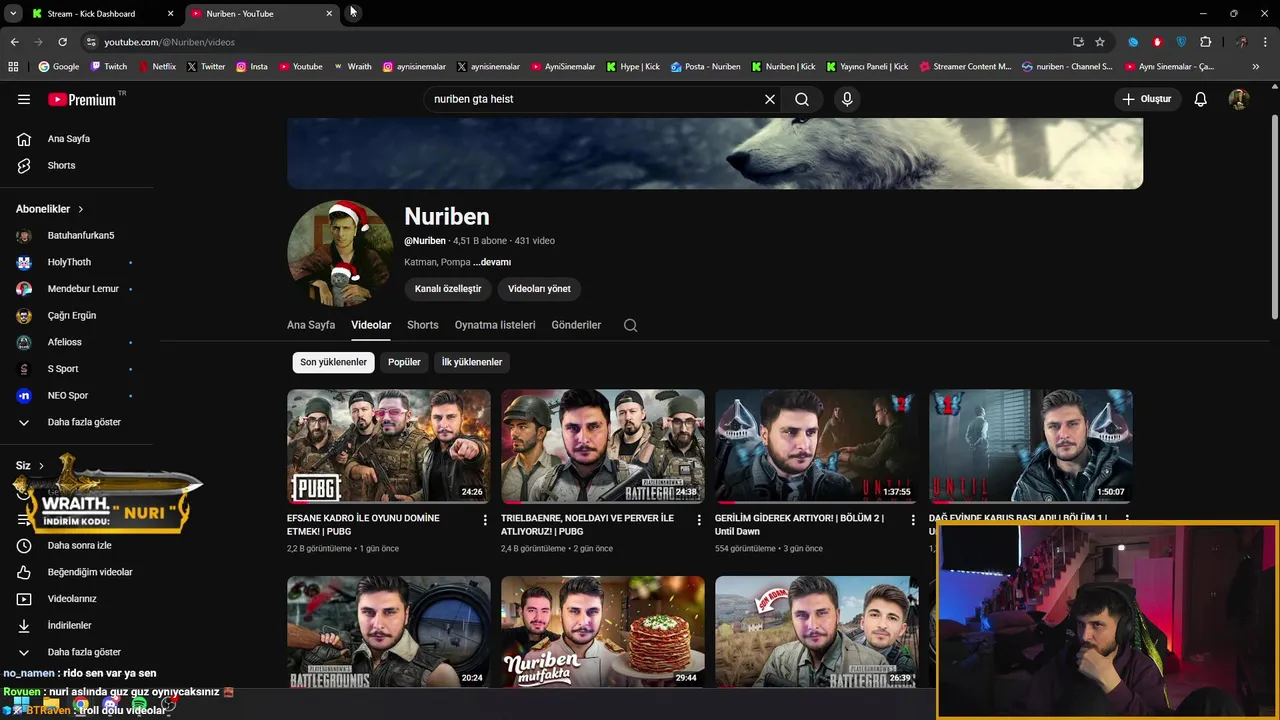
Task: Bookmark this page with the star
Action: click(x=1100, y=42)
